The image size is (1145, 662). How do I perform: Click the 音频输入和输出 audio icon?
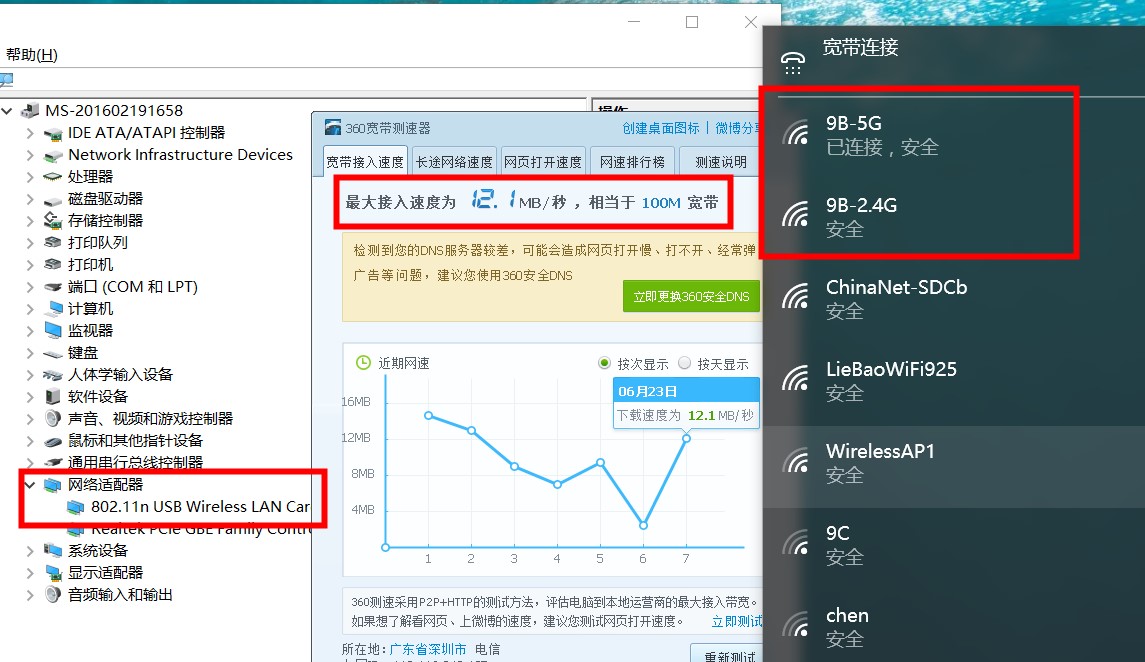pos(53,594)
